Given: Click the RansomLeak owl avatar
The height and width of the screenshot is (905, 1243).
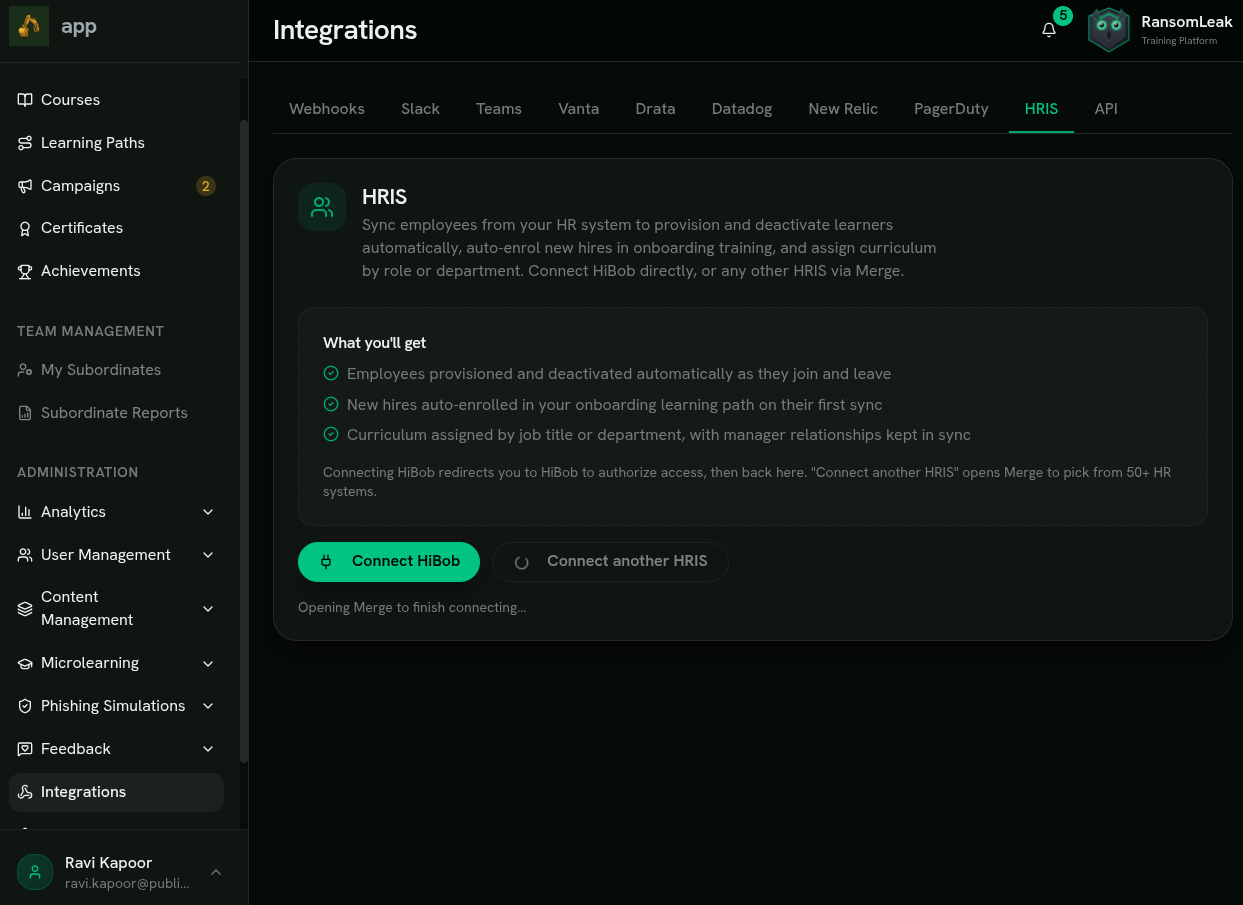Looking at the screenshot, I should [1108, 30].
